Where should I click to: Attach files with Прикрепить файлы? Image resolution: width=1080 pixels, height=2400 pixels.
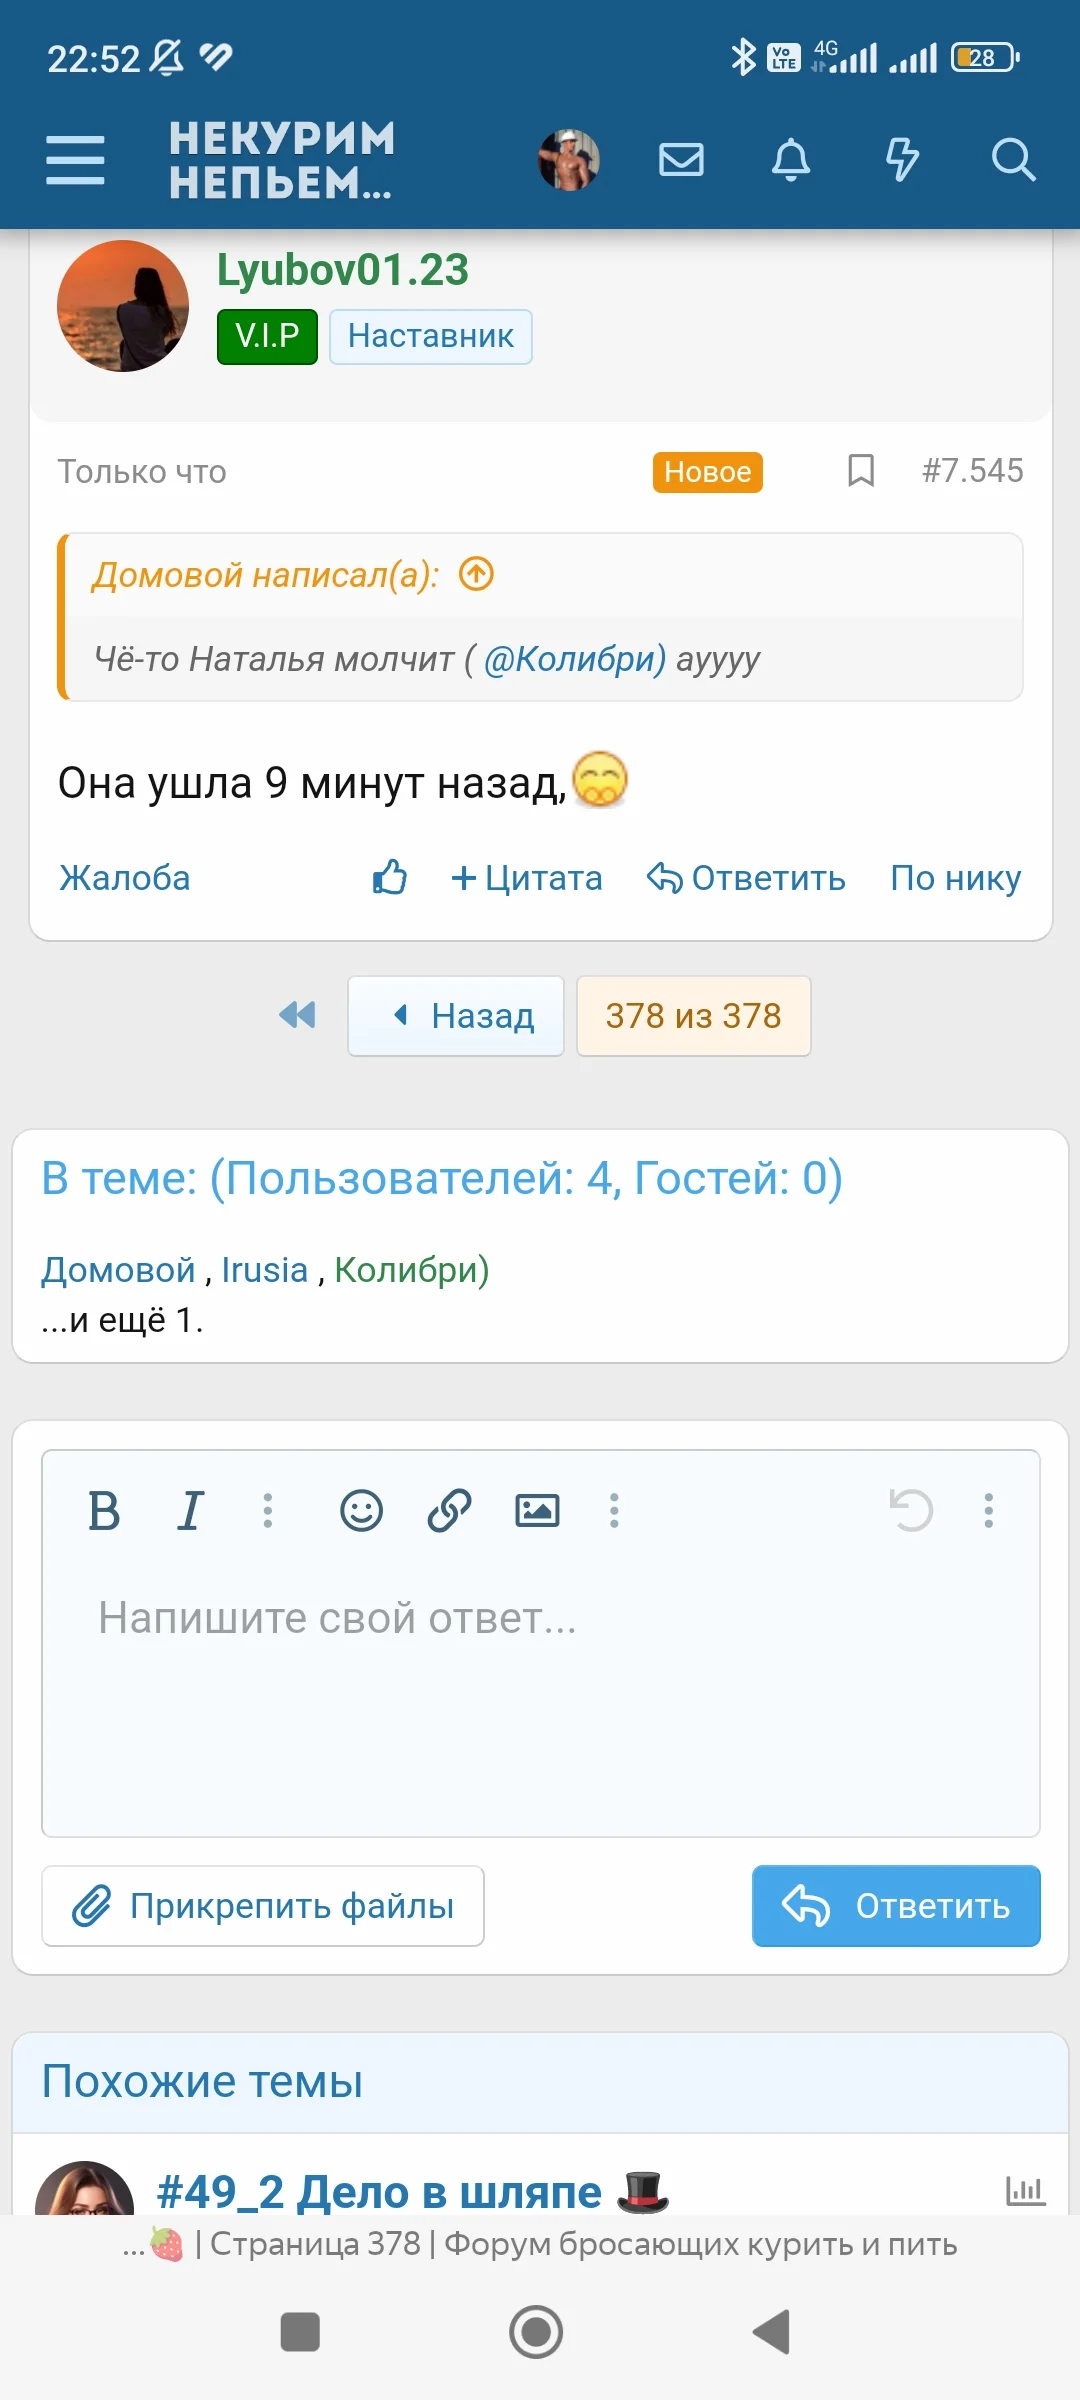[x=263, y=1906]
